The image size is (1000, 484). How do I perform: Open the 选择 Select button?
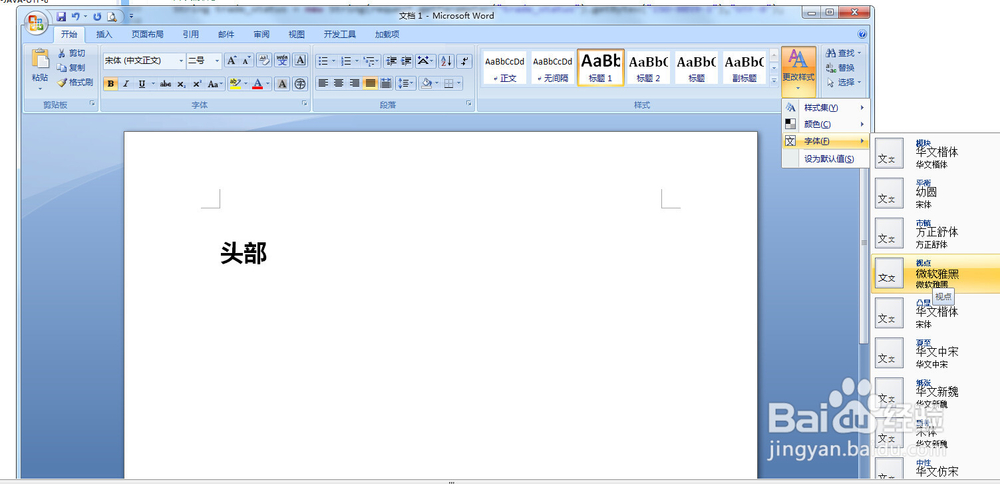point(843,82)
